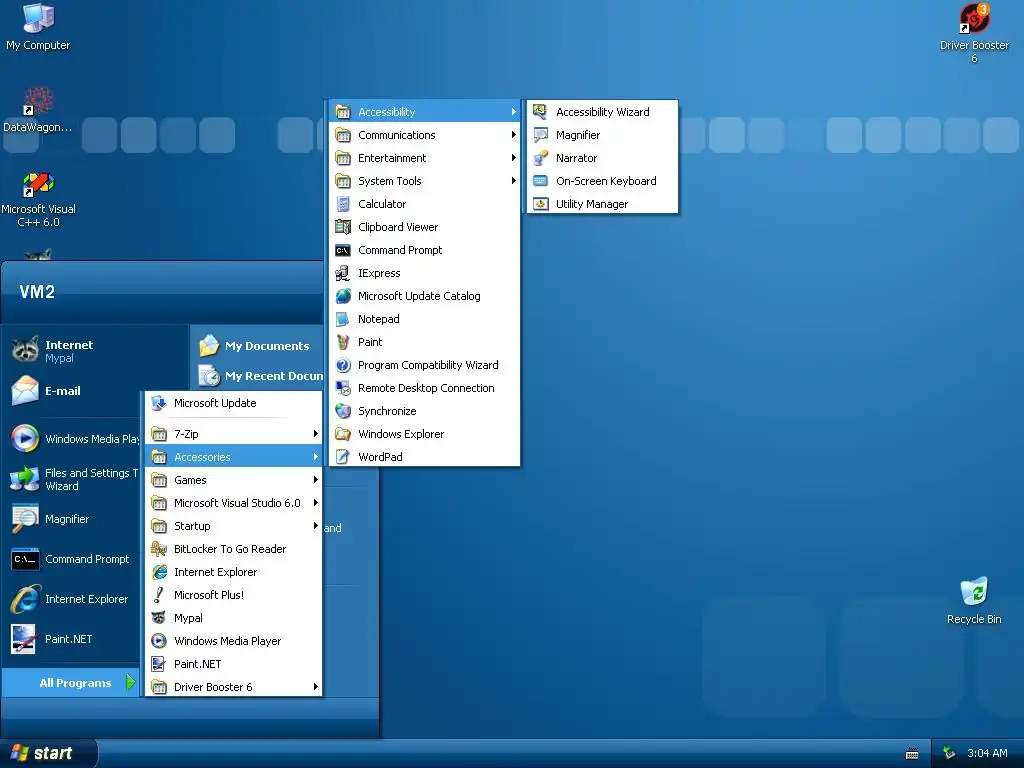This screenshot has height=768, width=1024.
Task: Launch Notepad from Accessories
Action: point(425,319)
